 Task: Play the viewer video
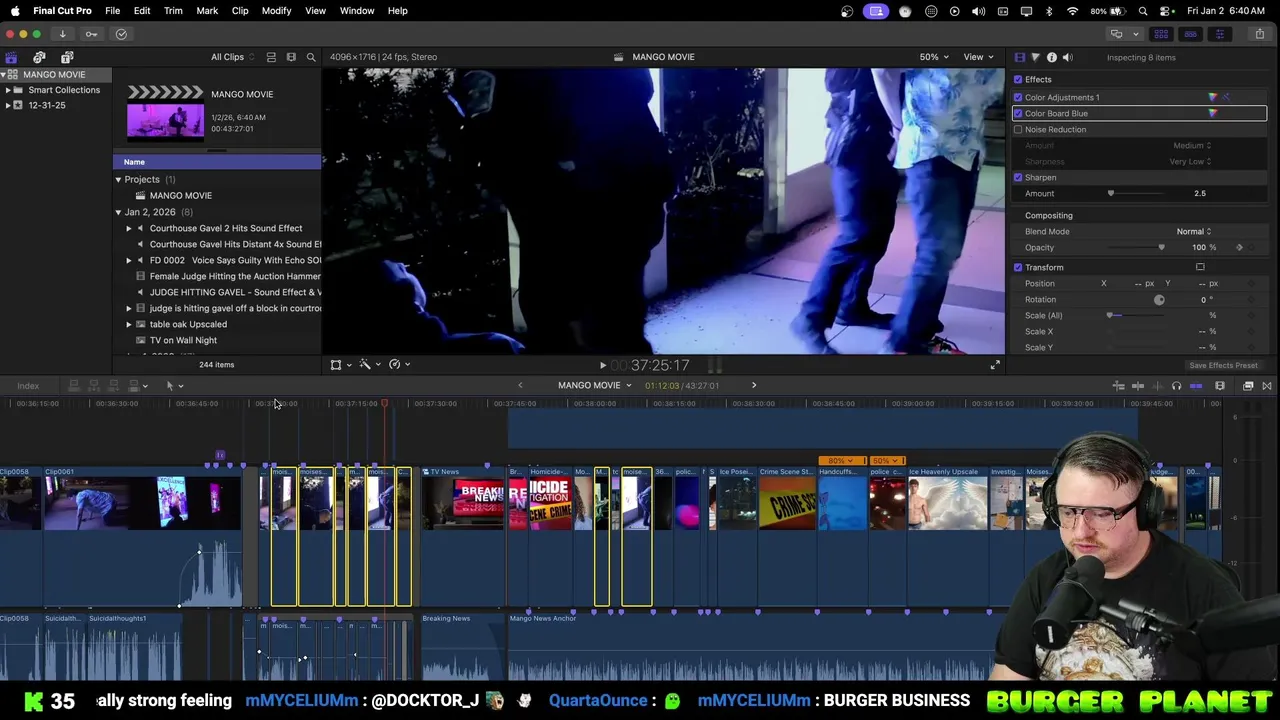[x=602, y=366]
